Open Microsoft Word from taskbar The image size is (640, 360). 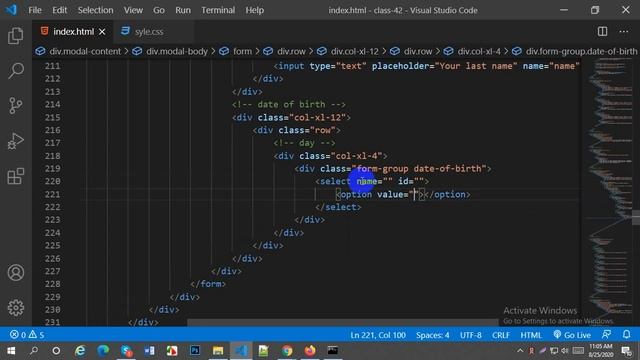coord(149,351)
